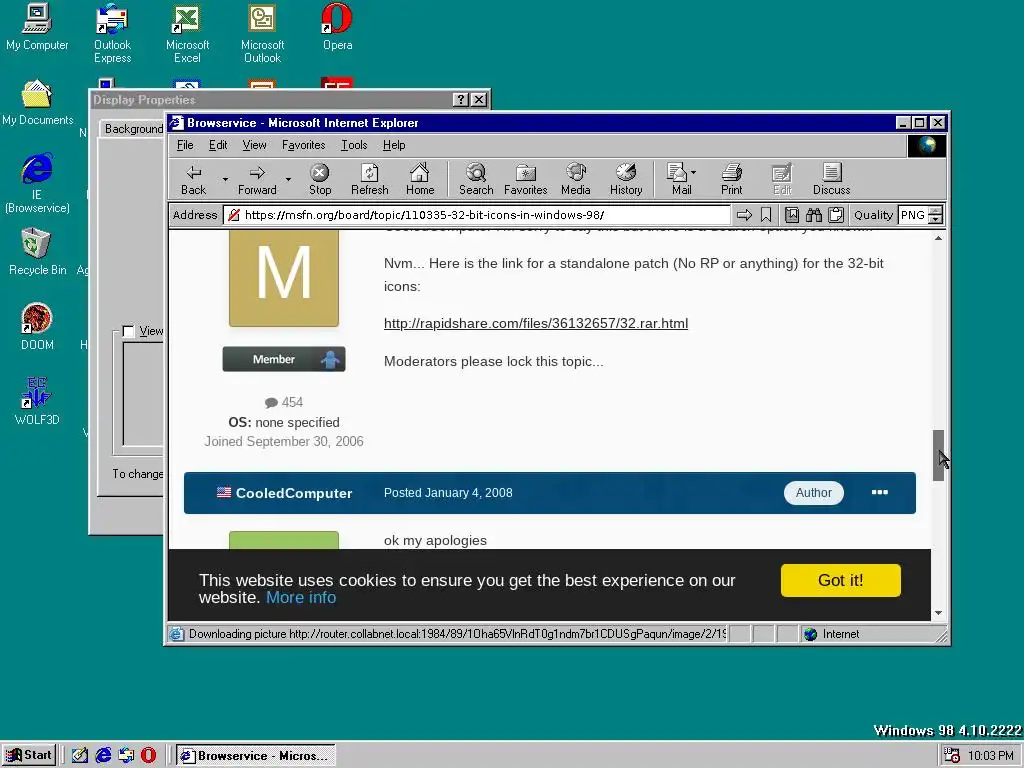Viewport: 1024px width, 768px height.
Task: Click the 454 post count
Action: [x=284, y=402]
